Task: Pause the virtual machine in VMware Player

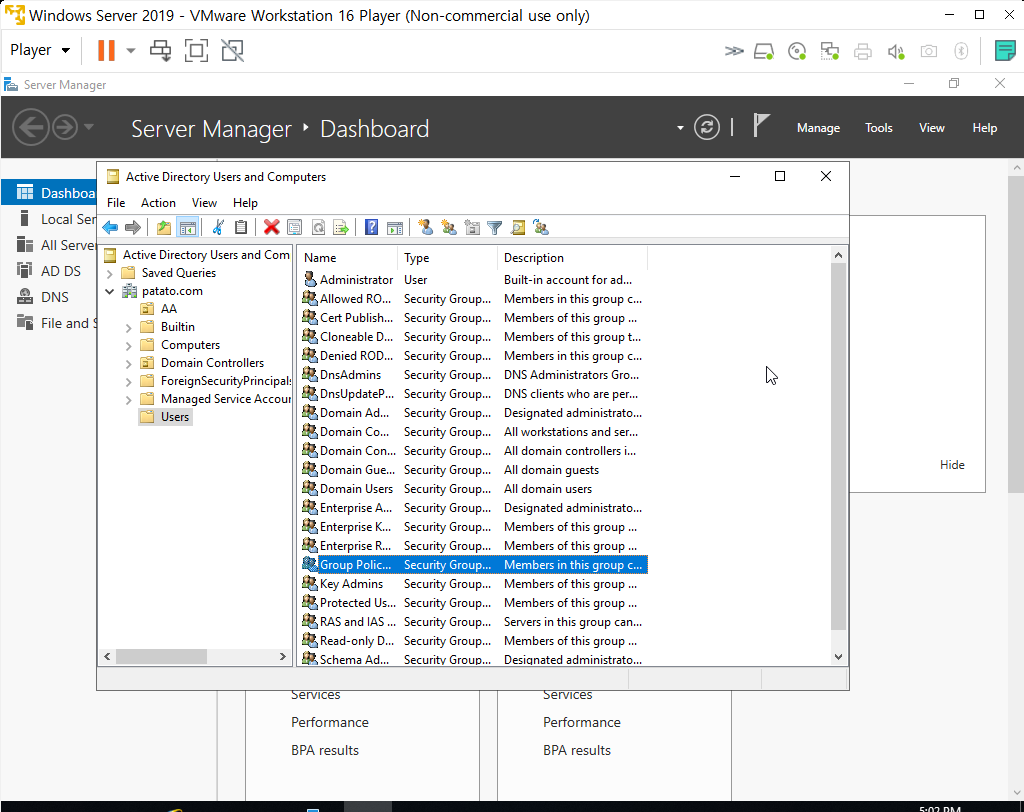Action: point(106,50)
